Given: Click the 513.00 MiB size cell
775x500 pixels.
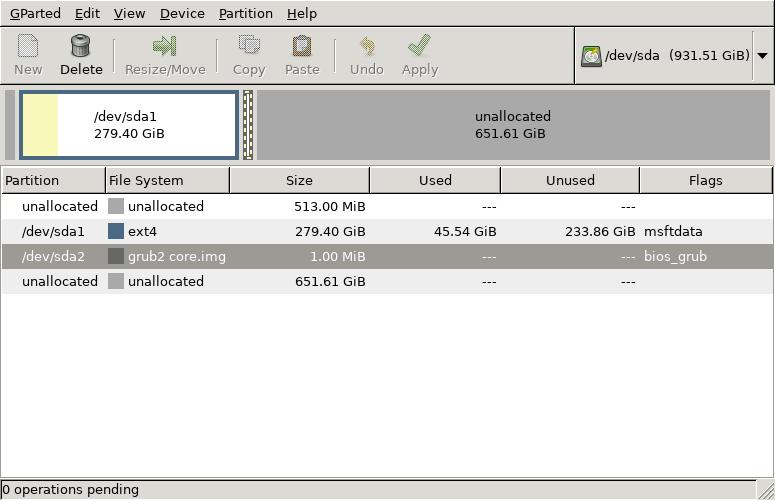Looking at the screenshot, I should tap(330, 206).
